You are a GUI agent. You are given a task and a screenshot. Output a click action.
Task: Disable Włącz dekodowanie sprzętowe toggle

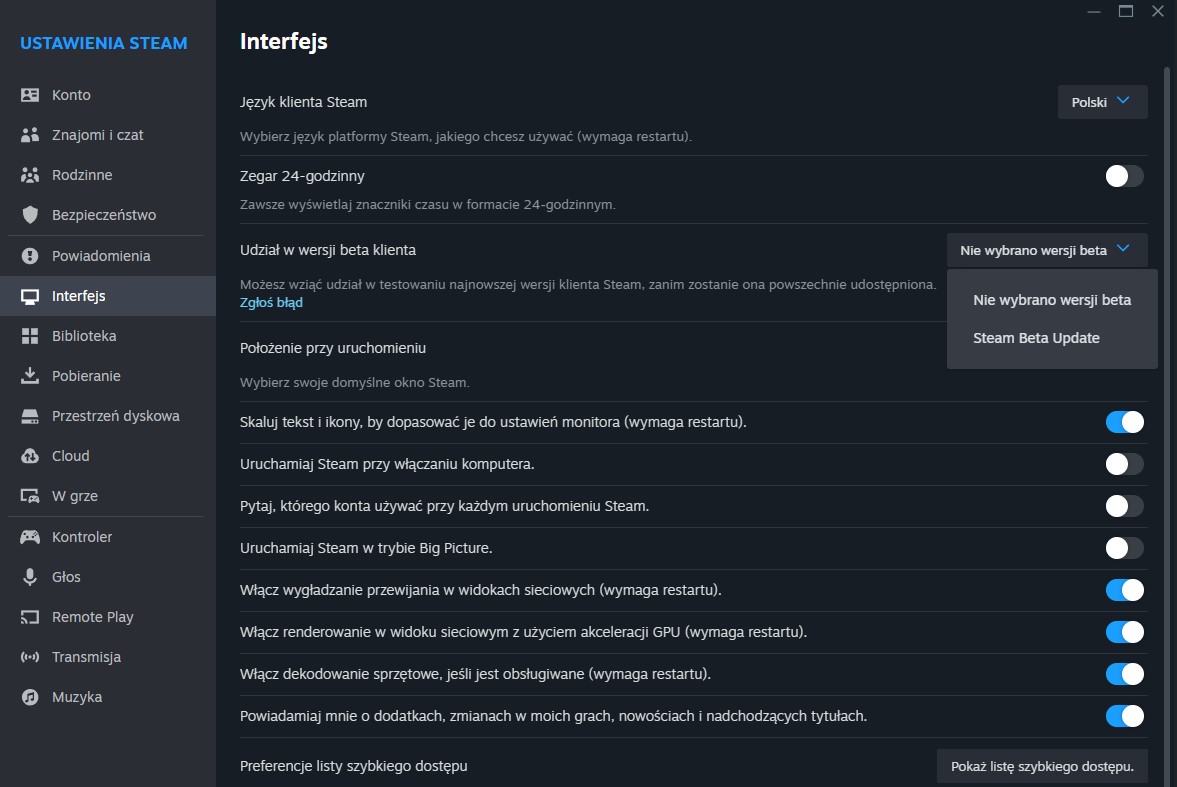(x=1123, y=674)
